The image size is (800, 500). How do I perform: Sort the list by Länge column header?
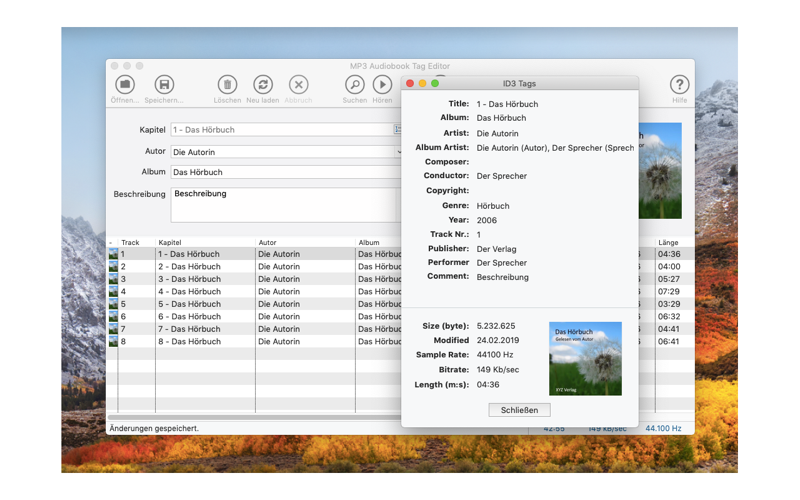[668, 242]
